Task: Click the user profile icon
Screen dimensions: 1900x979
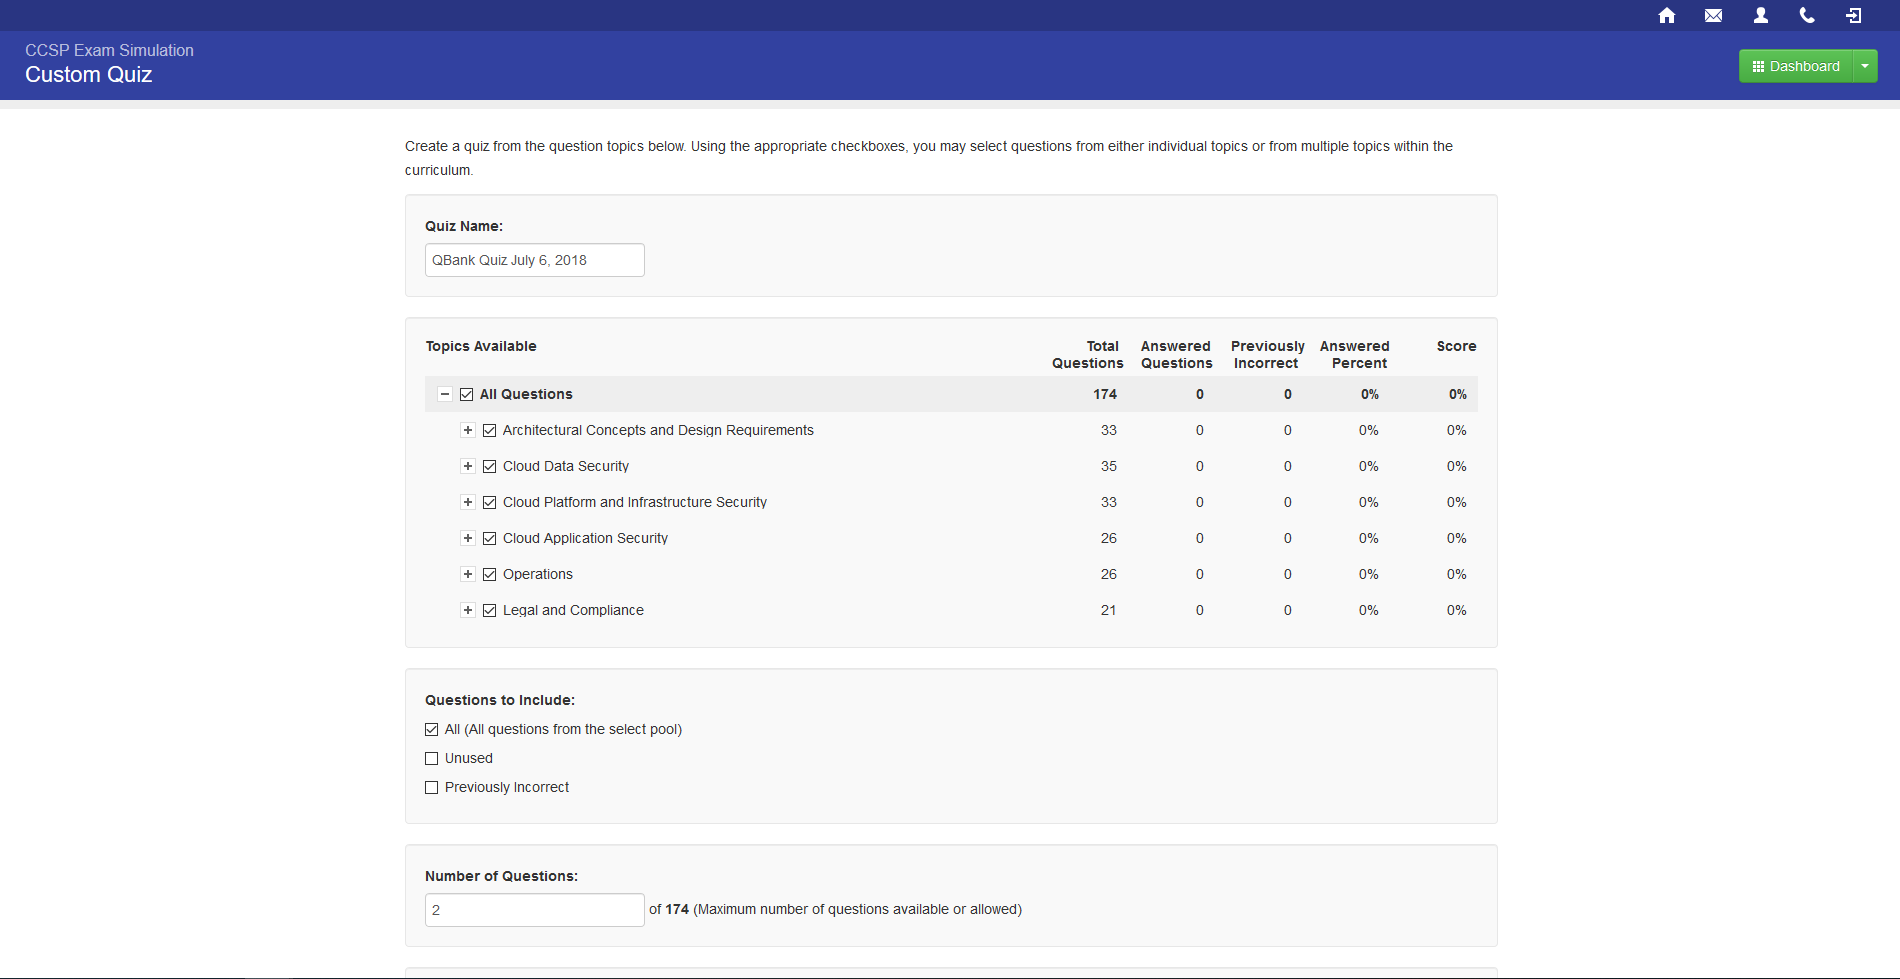Action: coord(1760,15)
